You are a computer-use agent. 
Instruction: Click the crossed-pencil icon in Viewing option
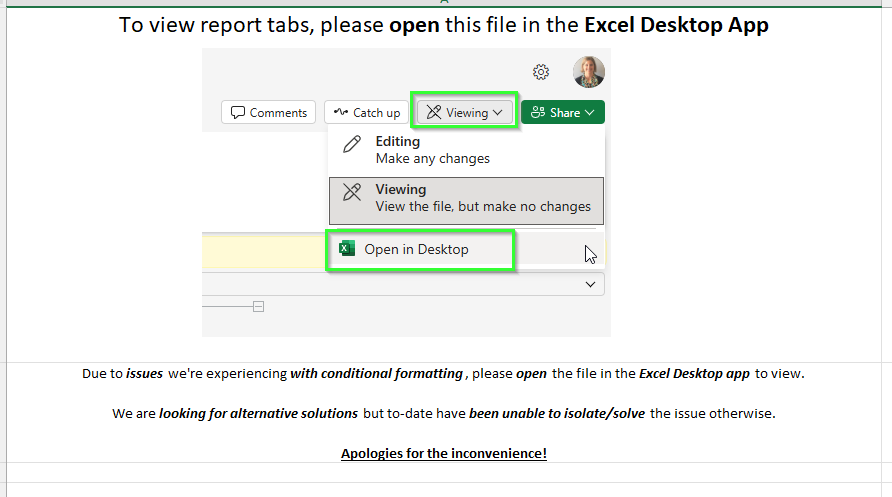point(352,192)
